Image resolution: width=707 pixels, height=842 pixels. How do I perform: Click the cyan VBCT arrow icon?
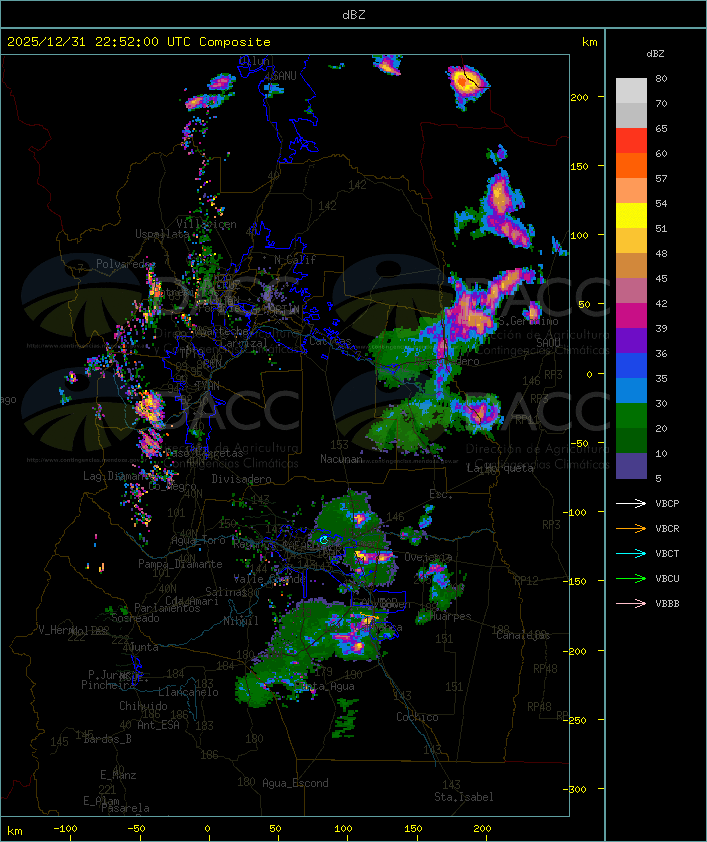point(631,553)
